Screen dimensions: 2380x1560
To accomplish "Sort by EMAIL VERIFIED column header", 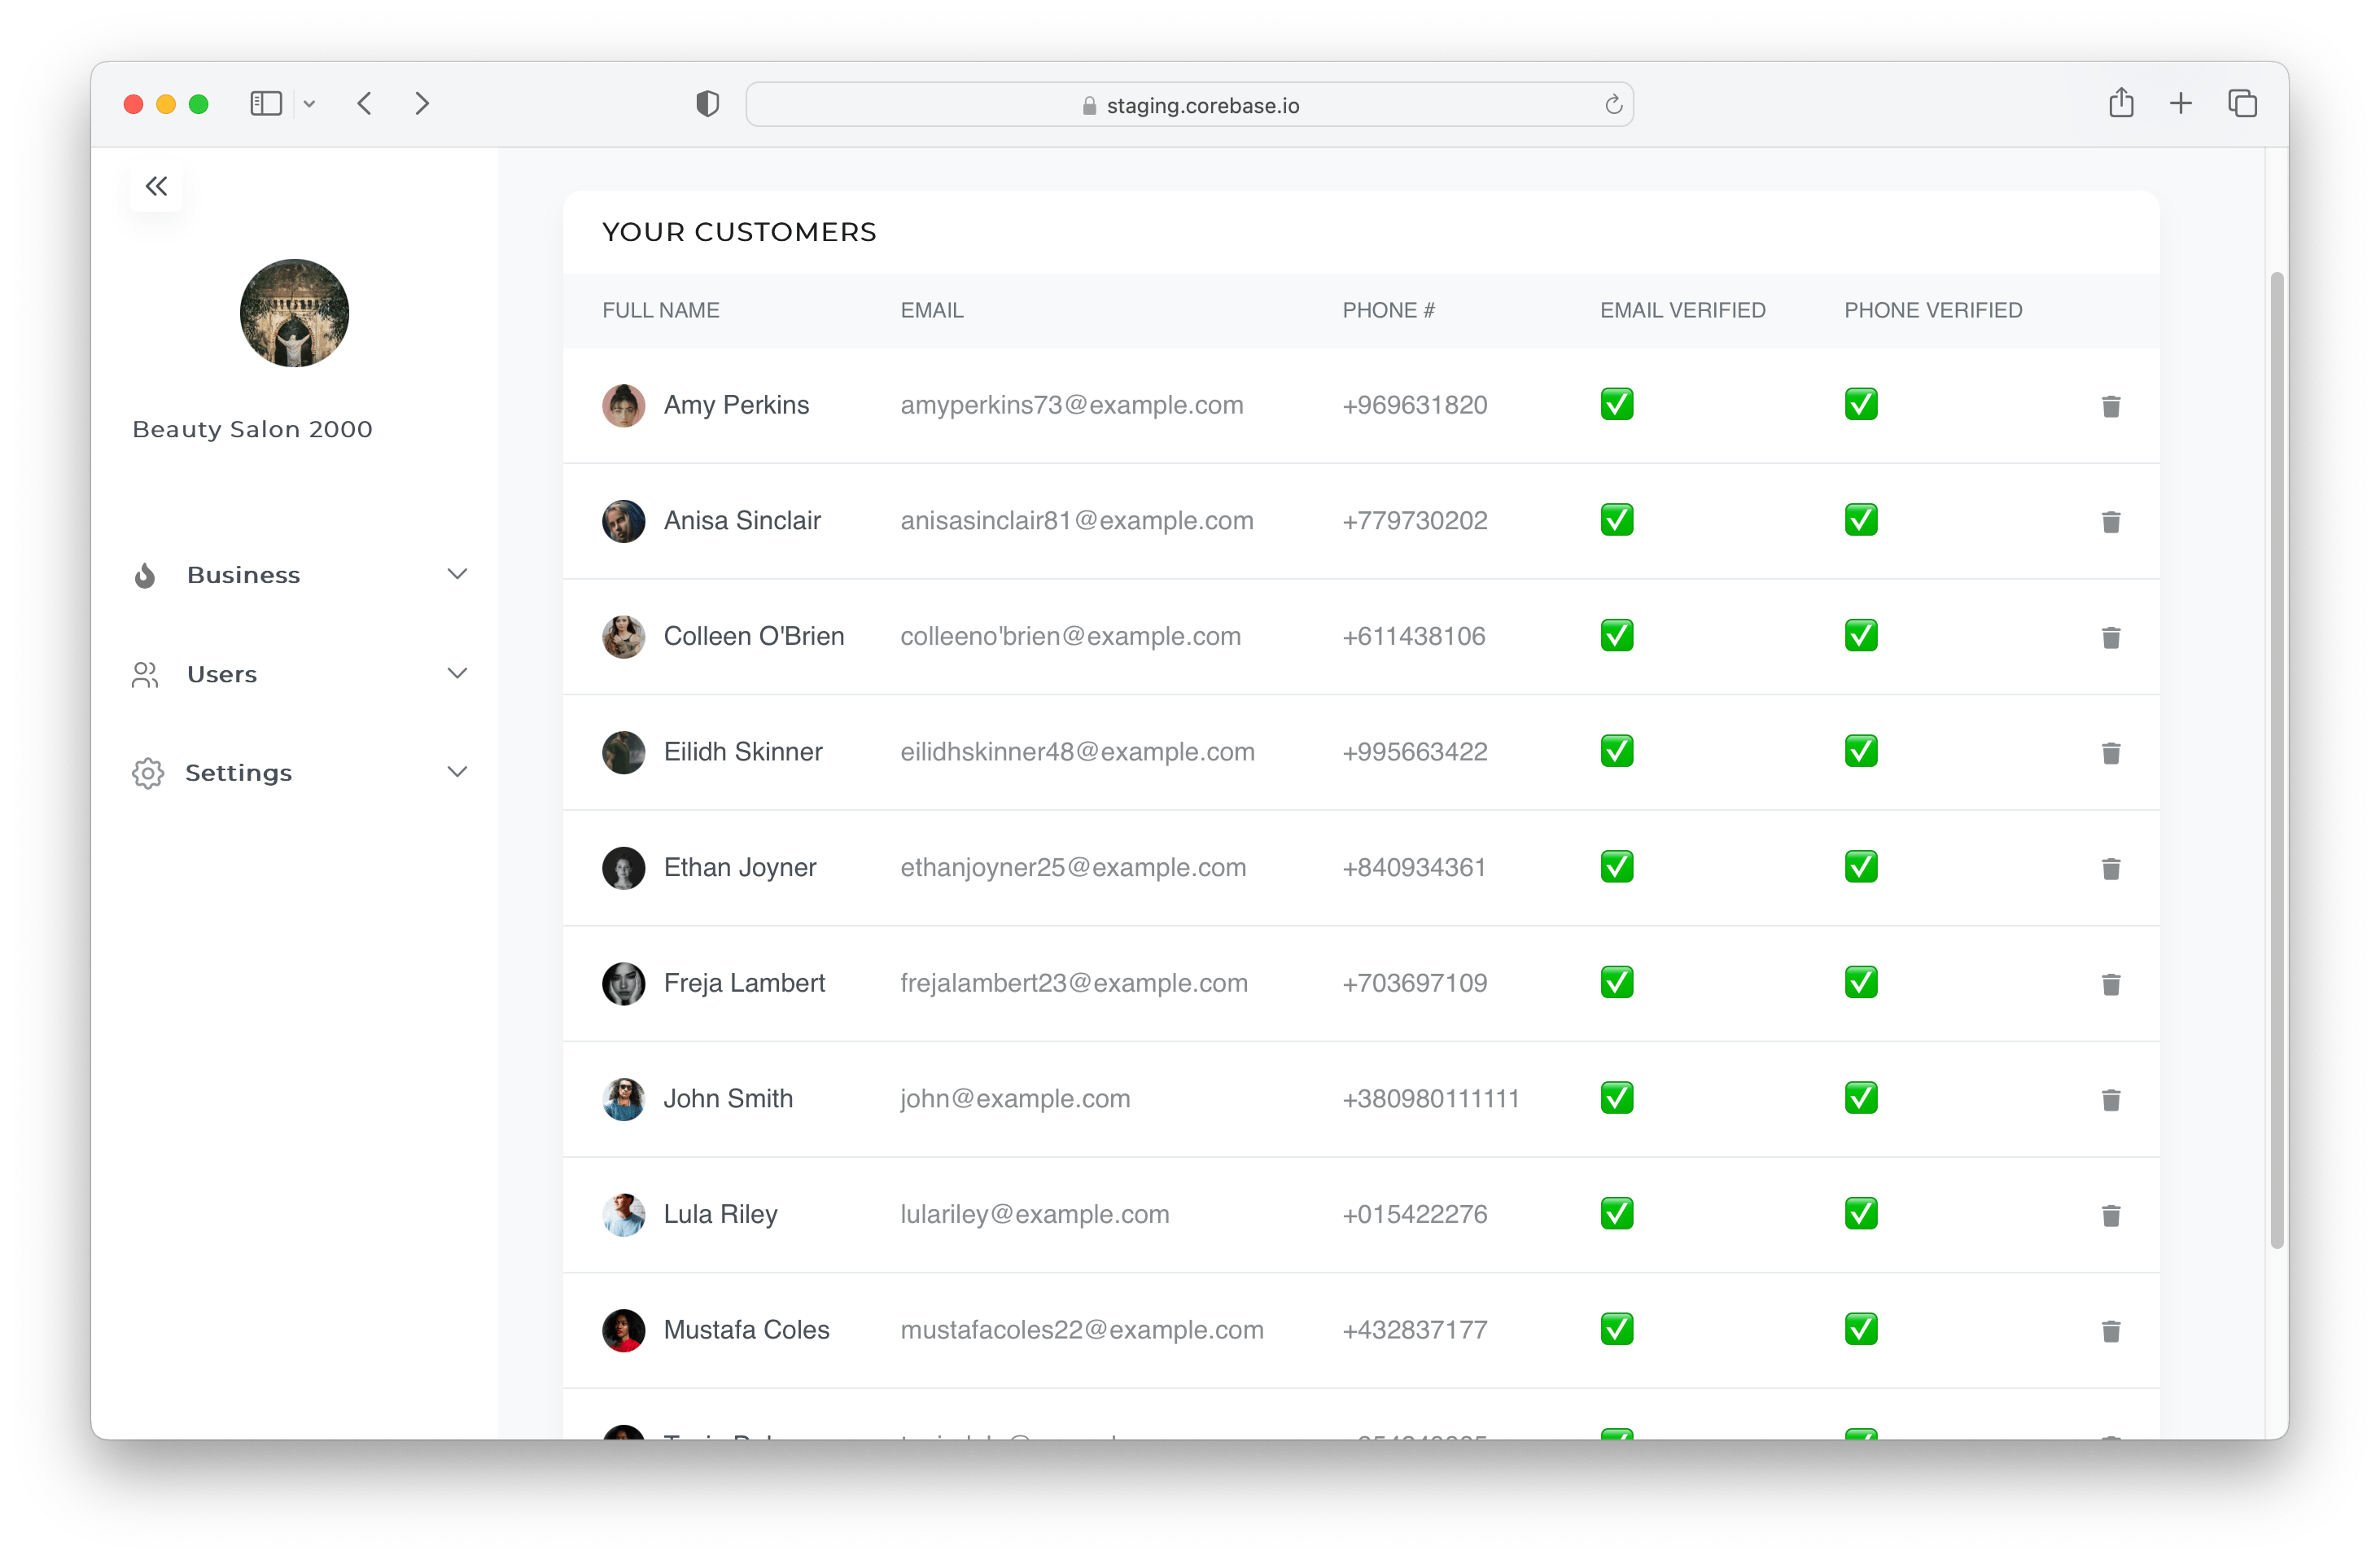I will [1682, 310].
